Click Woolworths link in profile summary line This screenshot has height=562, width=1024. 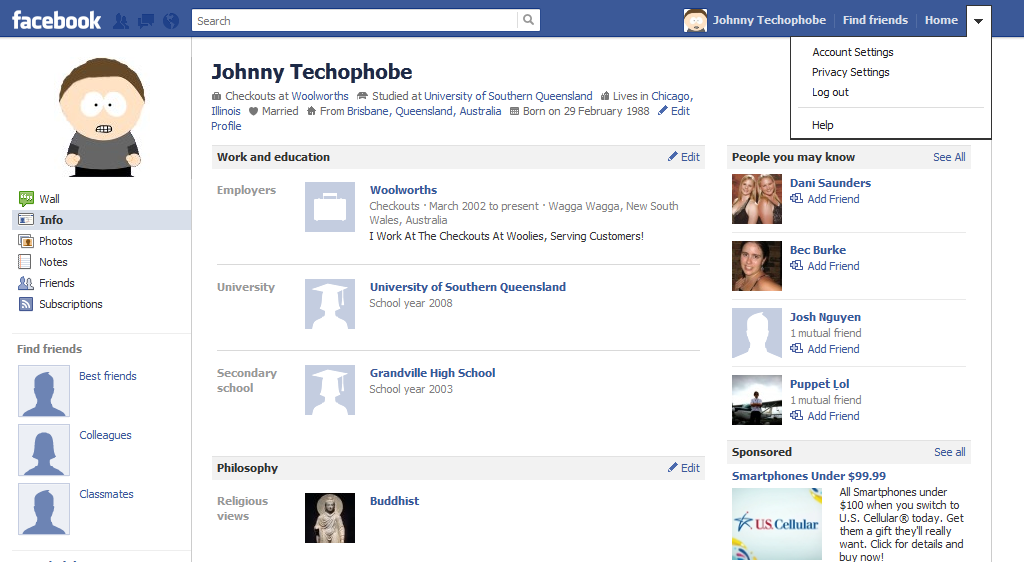pyautogui.click(x=320, y=96)
